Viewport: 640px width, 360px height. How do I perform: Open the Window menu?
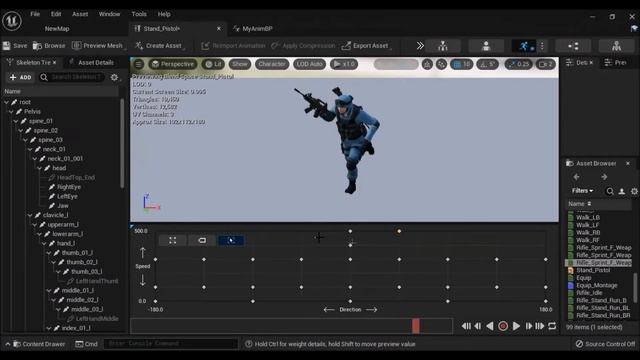[109, 14]
